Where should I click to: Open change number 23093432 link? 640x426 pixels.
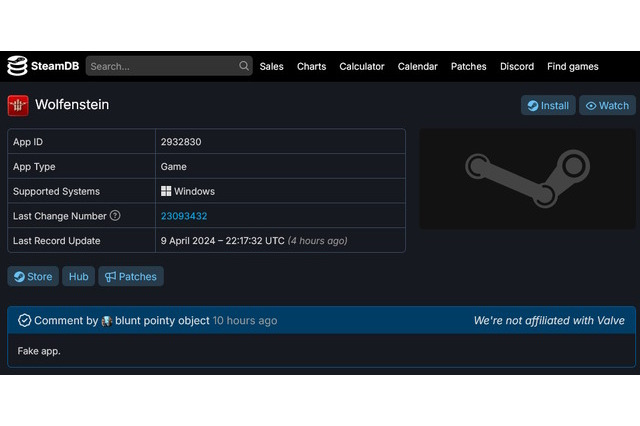tap(184, 216)
